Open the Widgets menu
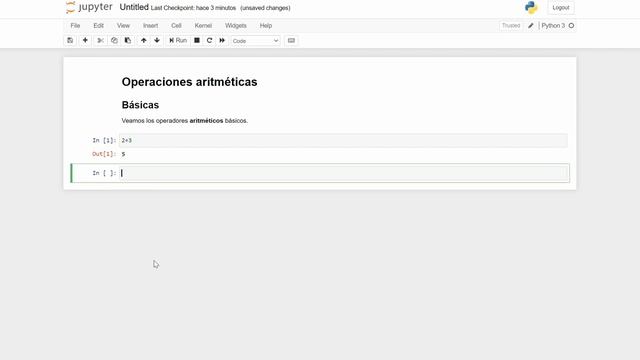 click(236, 25)
